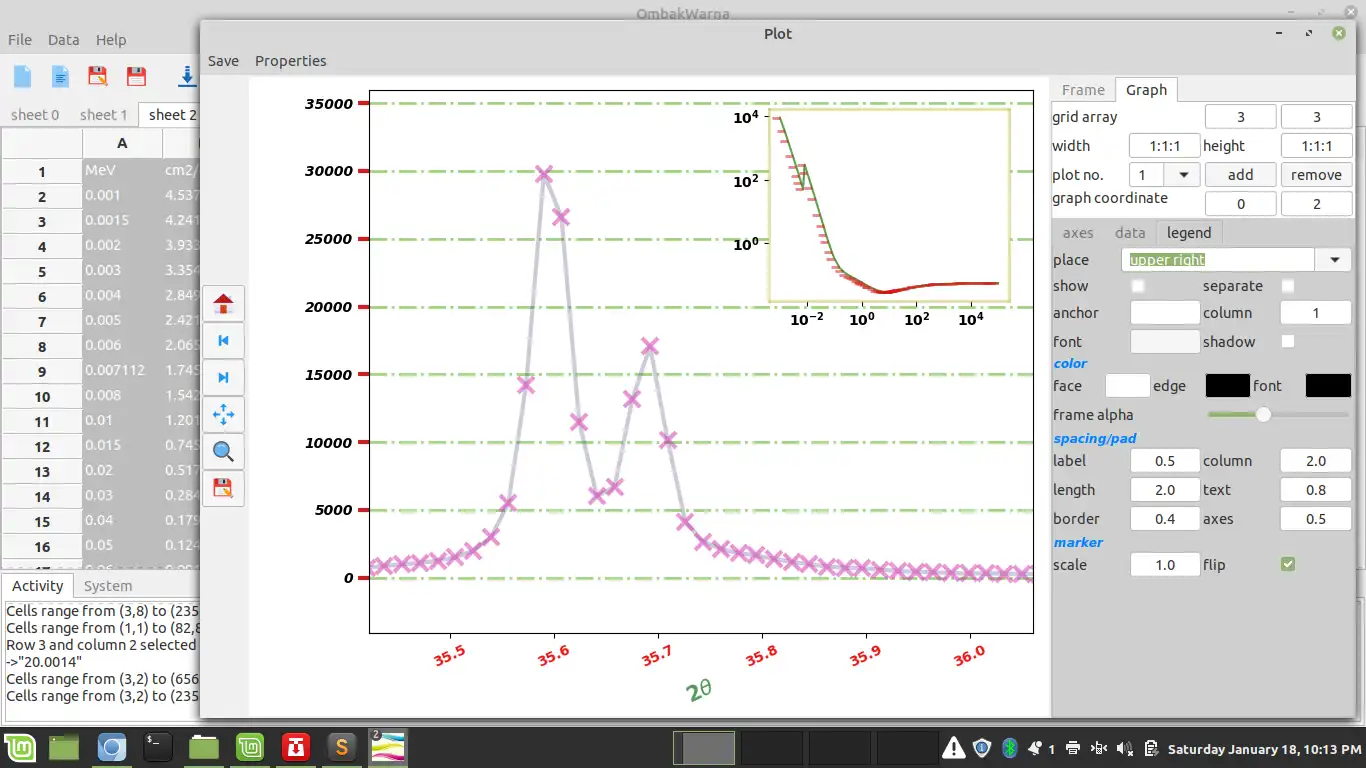
Task: Expand the legend 'place' dropdown
Action: pyautogui.click(x=1334, y=260)
